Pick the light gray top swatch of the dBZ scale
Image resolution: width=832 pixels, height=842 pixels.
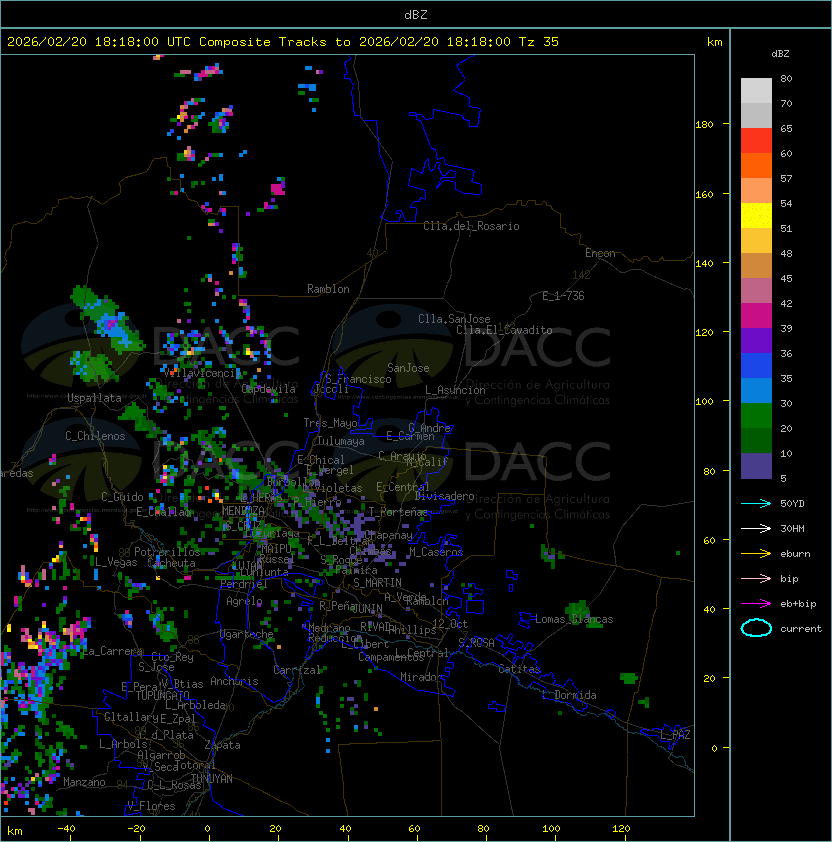tap(756, 91)
